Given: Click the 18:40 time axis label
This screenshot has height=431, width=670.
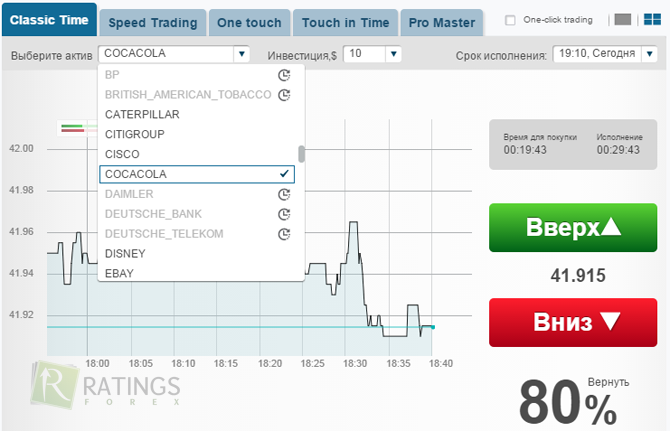Looking at the screenshot, I should (441, 364).
